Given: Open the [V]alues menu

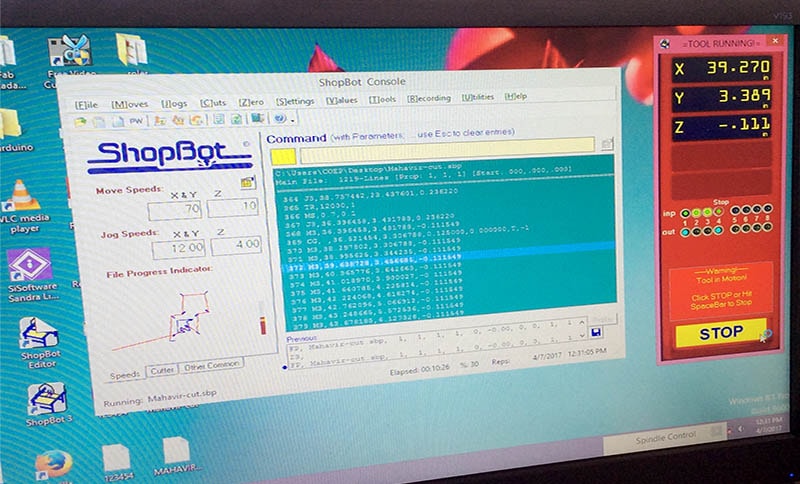Looking at the screenshot, I should (x=341, y=100).
